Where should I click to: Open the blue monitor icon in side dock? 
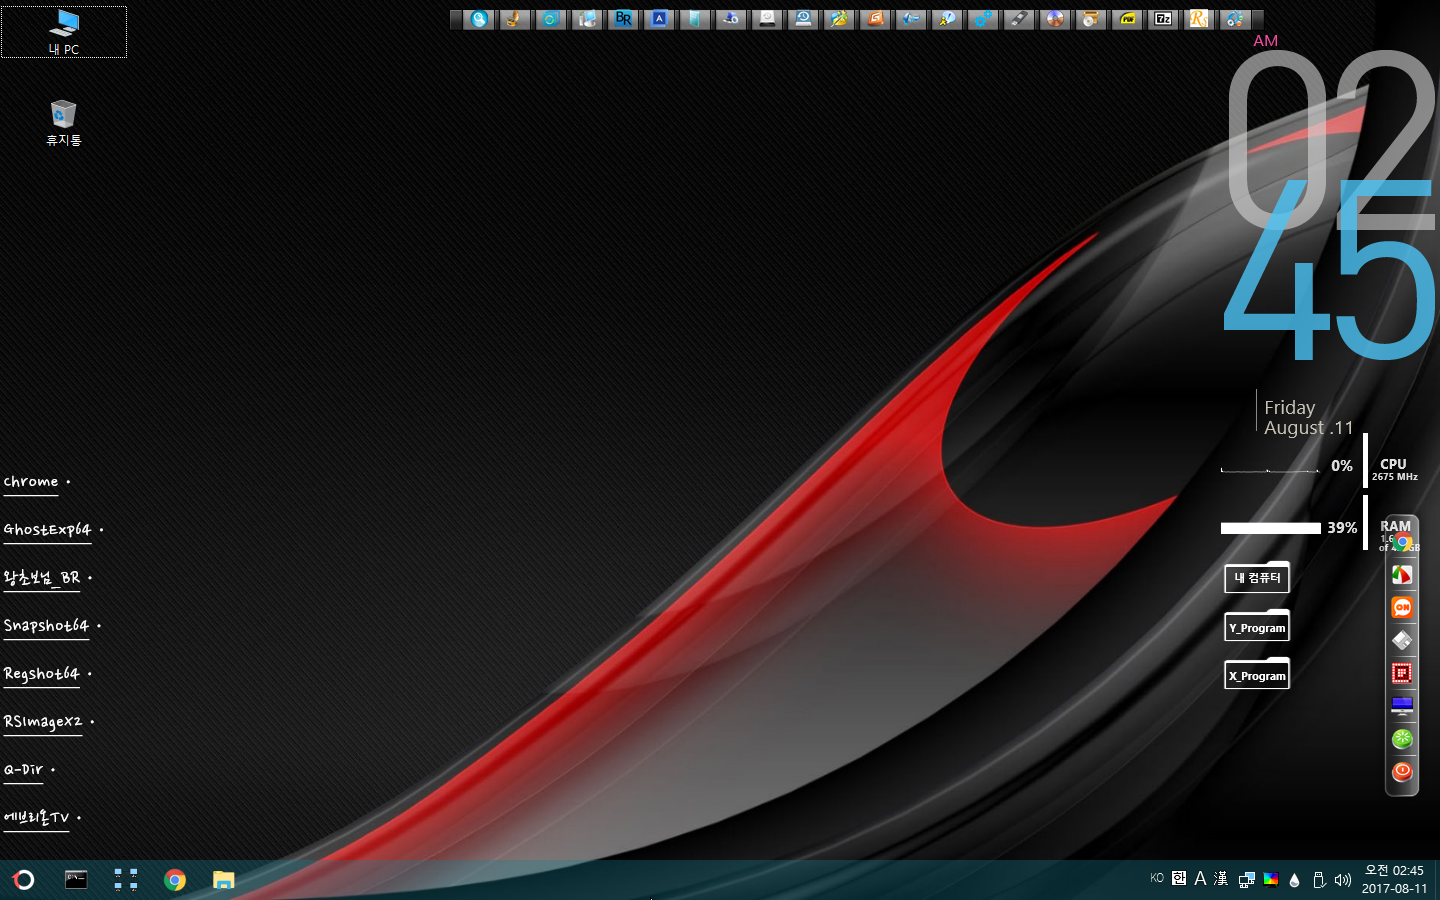1402,707
